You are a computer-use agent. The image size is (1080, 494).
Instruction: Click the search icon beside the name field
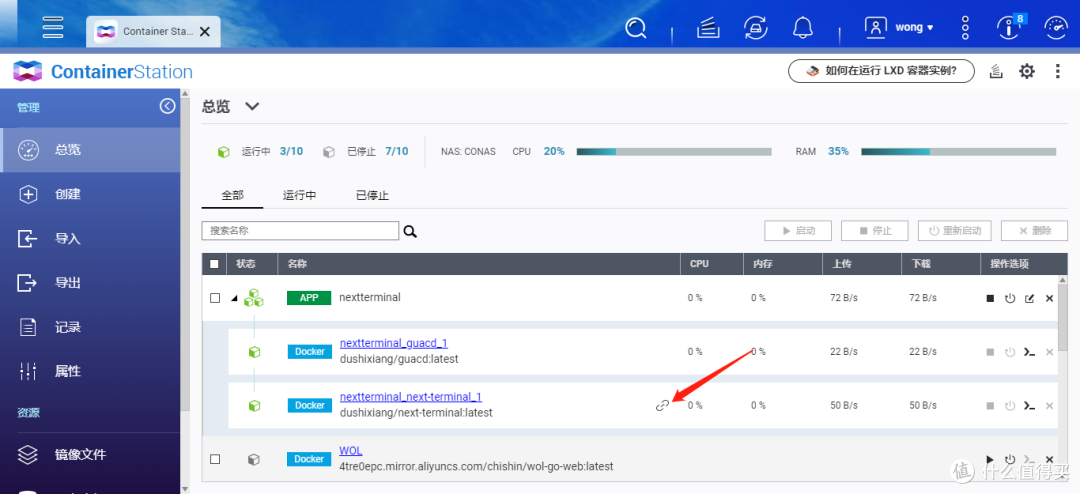click(410, 231)
